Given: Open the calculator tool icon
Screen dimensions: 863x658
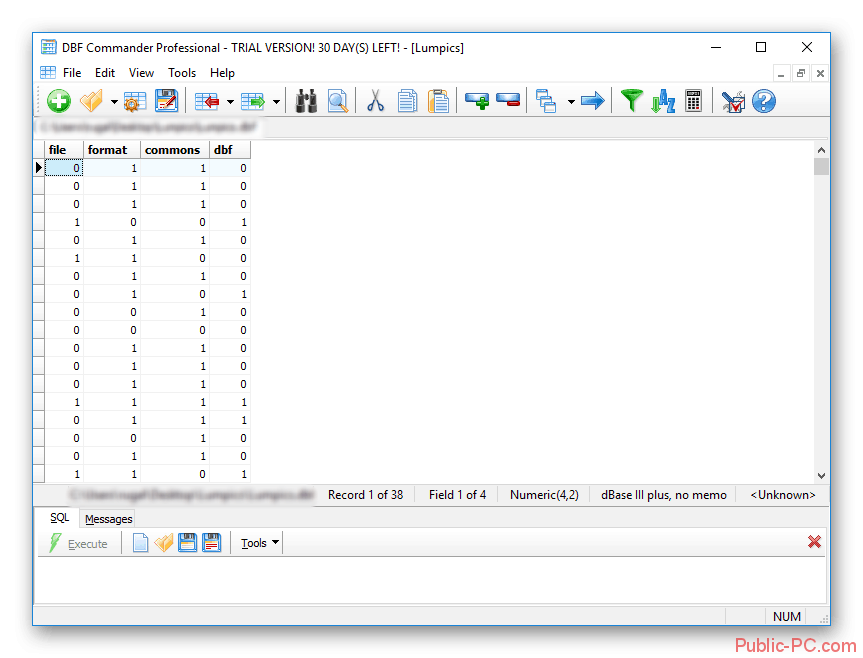Looking at the screenshot, I should coord(693,101).
